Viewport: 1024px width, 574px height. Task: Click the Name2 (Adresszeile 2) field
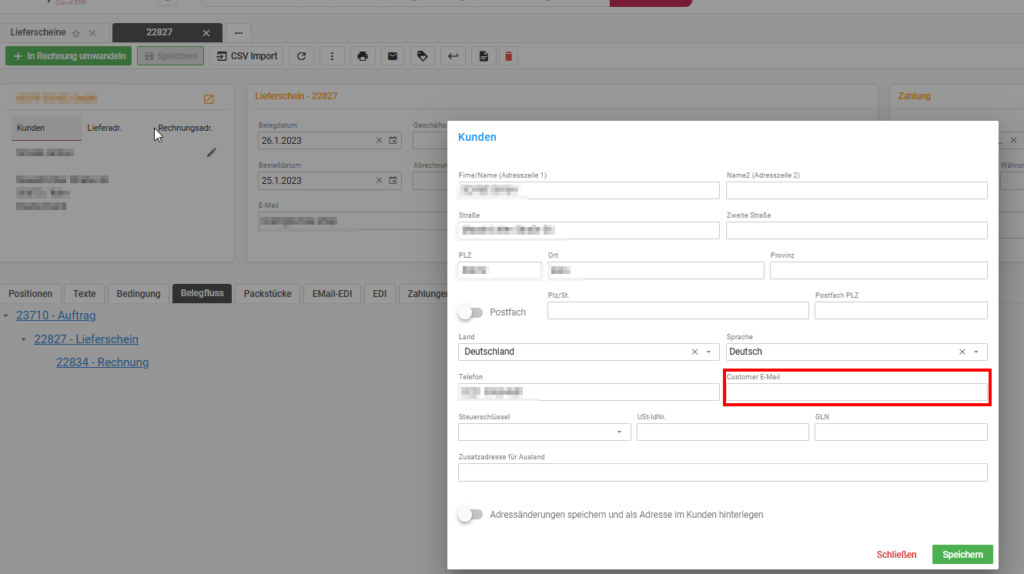[857, 190]
